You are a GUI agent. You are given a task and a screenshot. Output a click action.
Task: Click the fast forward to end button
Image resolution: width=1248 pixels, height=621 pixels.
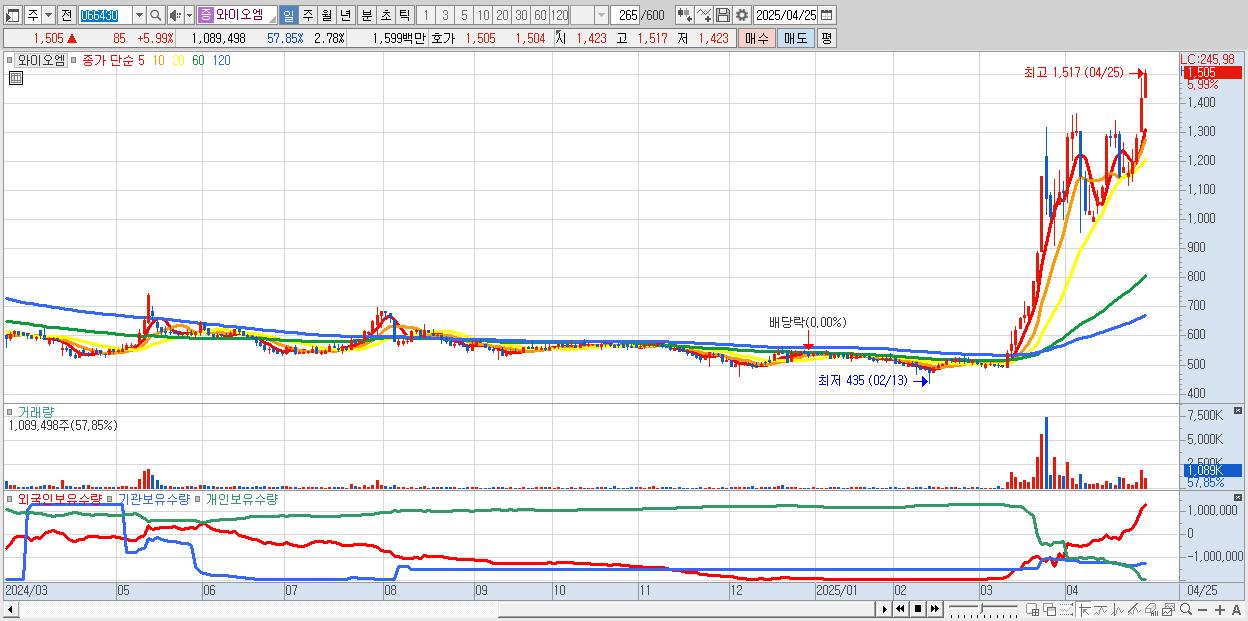(x=935, y=609)
